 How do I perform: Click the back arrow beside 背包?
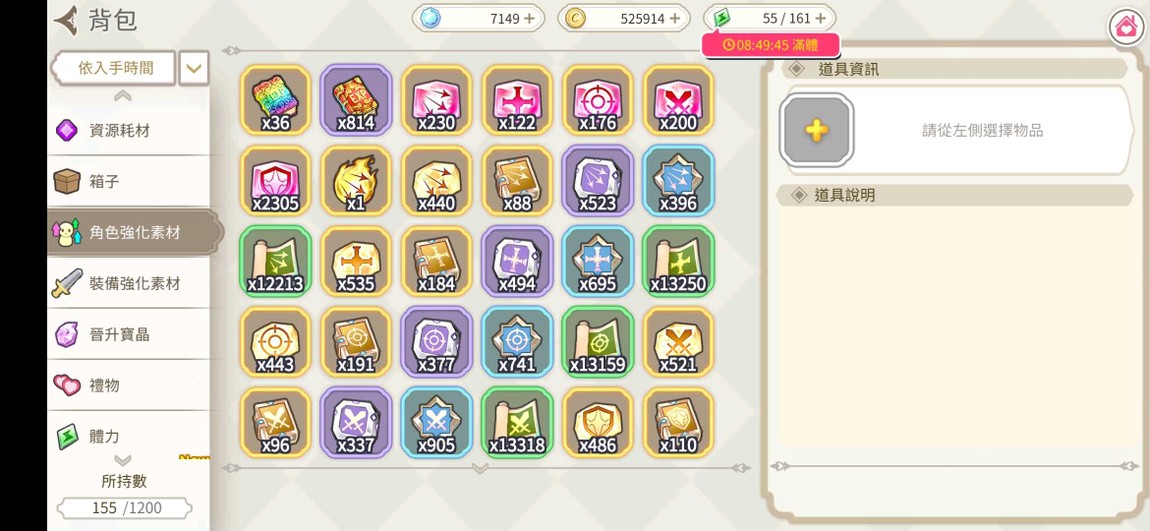pos(66,20)
